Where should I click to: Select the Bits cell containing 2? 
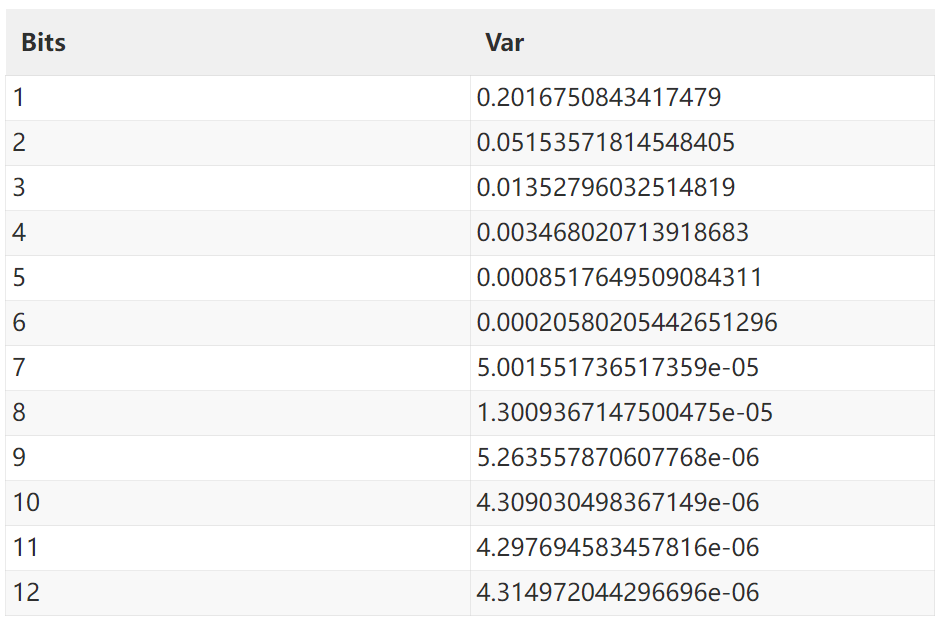(x=19, y=143)
